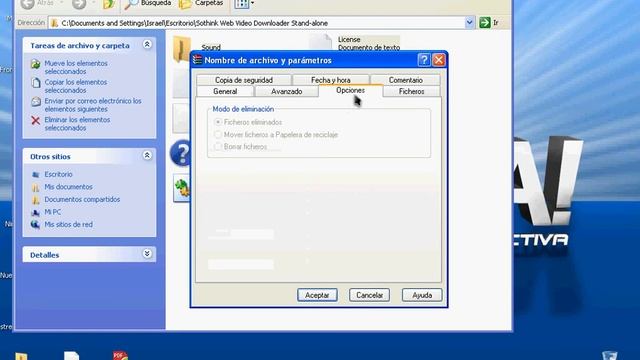Select Mover ficheros a Papelera de reciclaje

(276, 134)
